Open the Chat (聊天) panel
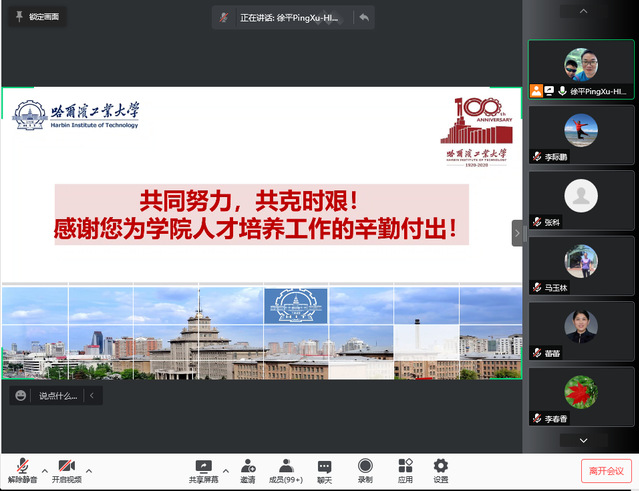The height and width of the screenshot is (491, 639). click(324, 468)
